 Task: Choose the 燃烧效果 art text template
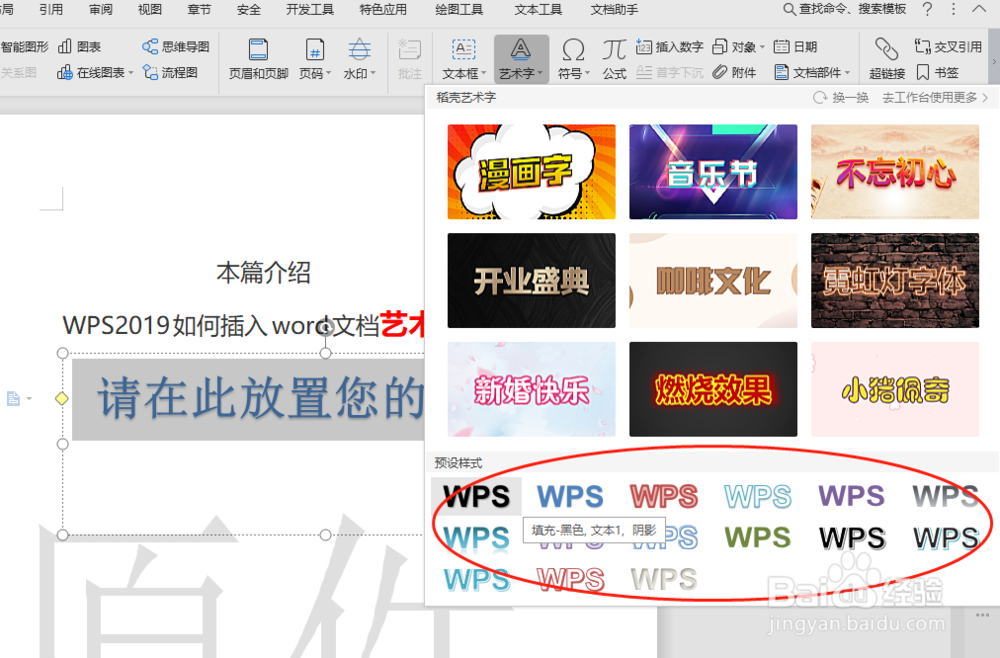713,390
